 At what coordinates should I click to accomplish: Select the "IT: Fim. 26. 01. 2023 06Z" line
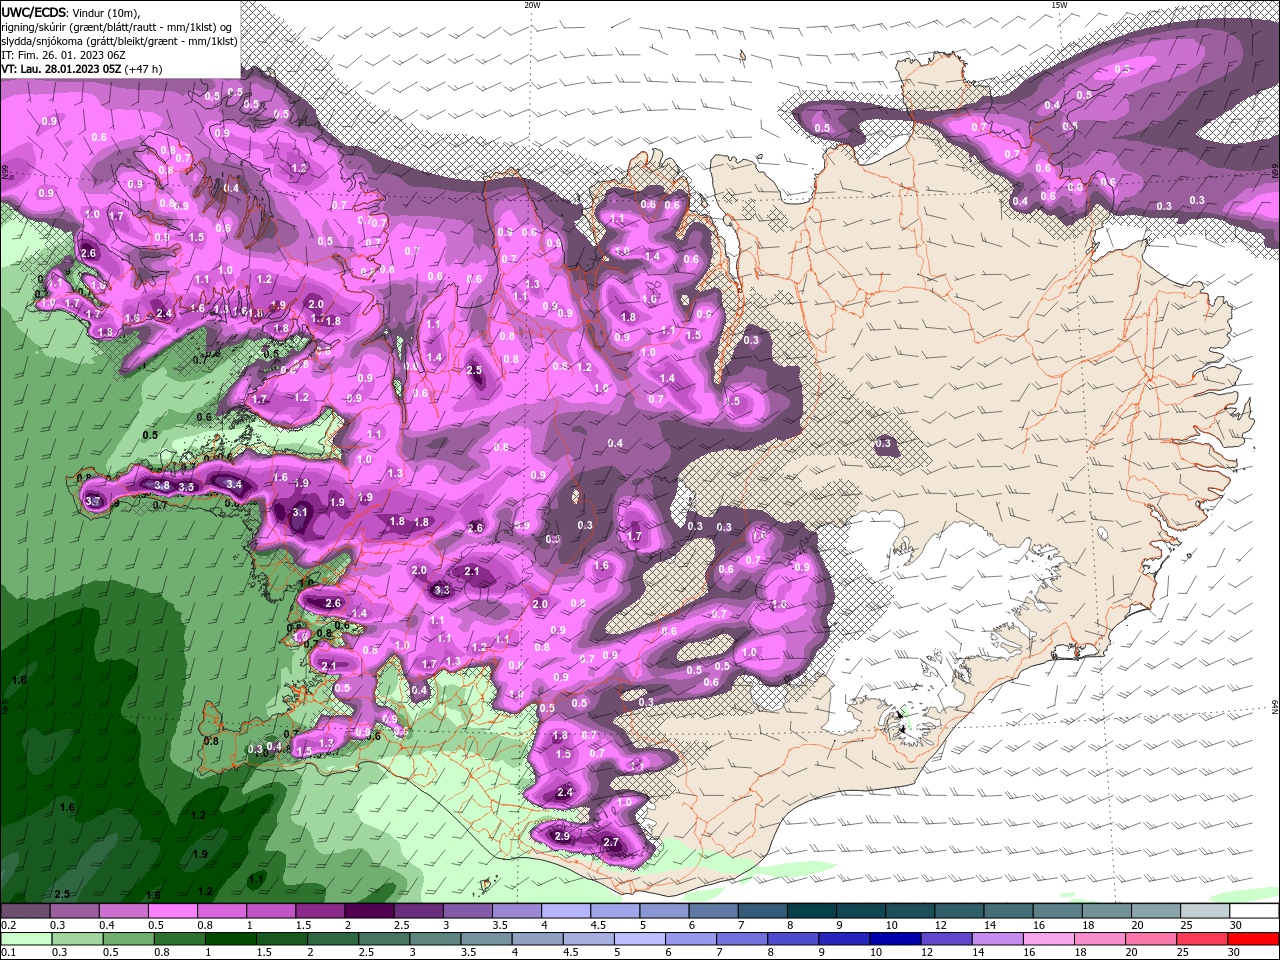point(63,55)
